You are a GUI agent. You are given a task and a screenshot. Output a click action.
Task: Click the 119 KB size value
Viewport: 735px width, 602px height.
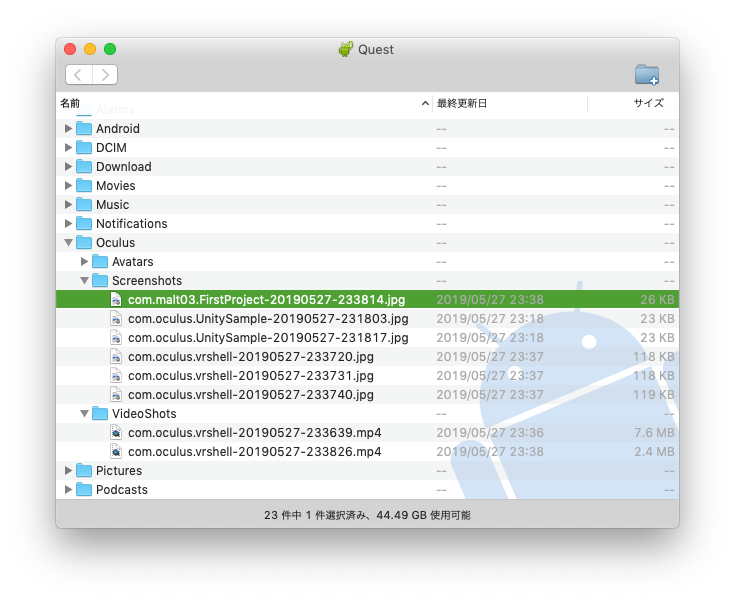pyautogui.click(x=654, y=394)
